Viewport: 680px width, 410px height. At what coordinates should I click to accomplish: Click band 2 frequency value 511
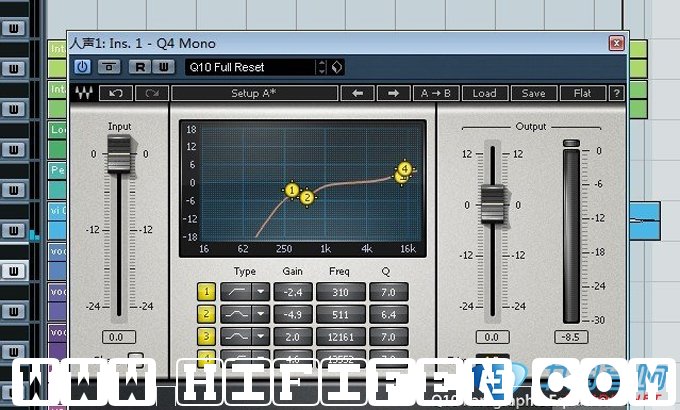tap(340, 314)
